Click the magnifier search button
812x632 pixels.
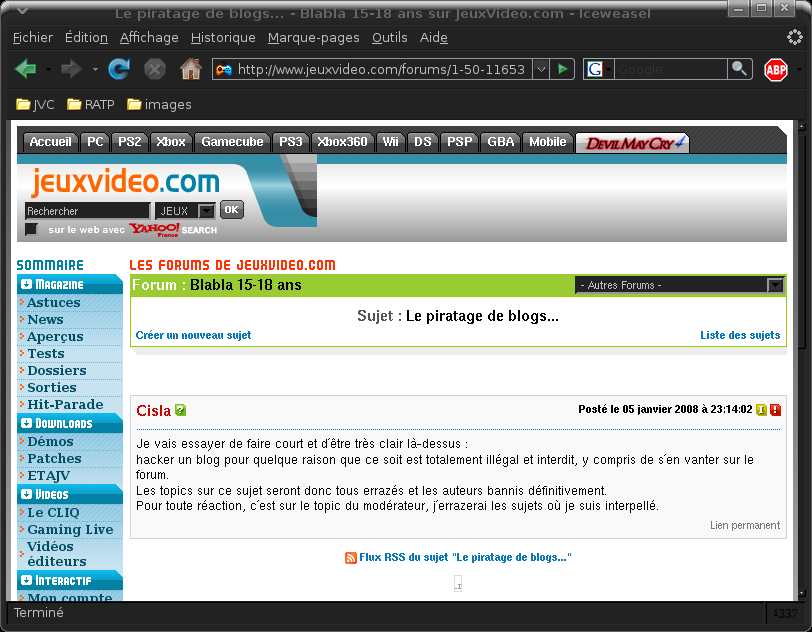pyautogui.click(x=740, y=69)
